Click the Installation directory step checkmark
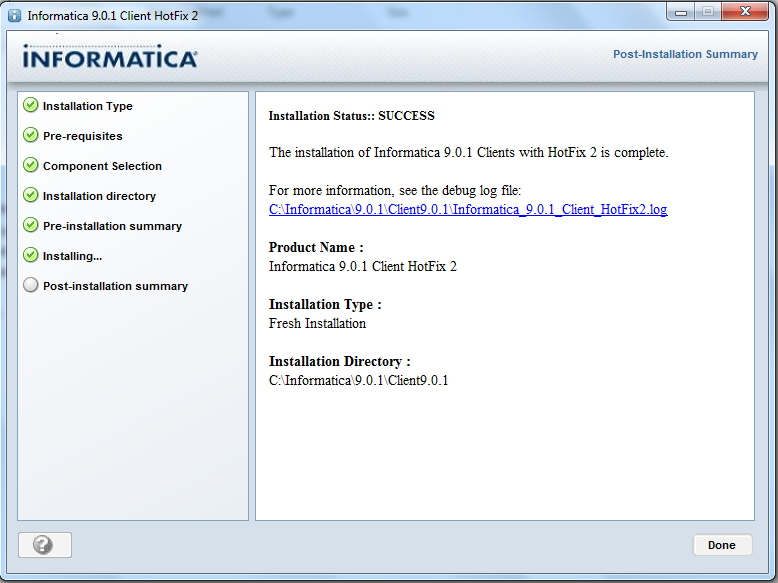Screen dimensions: 778x583 tap(31, 195)
